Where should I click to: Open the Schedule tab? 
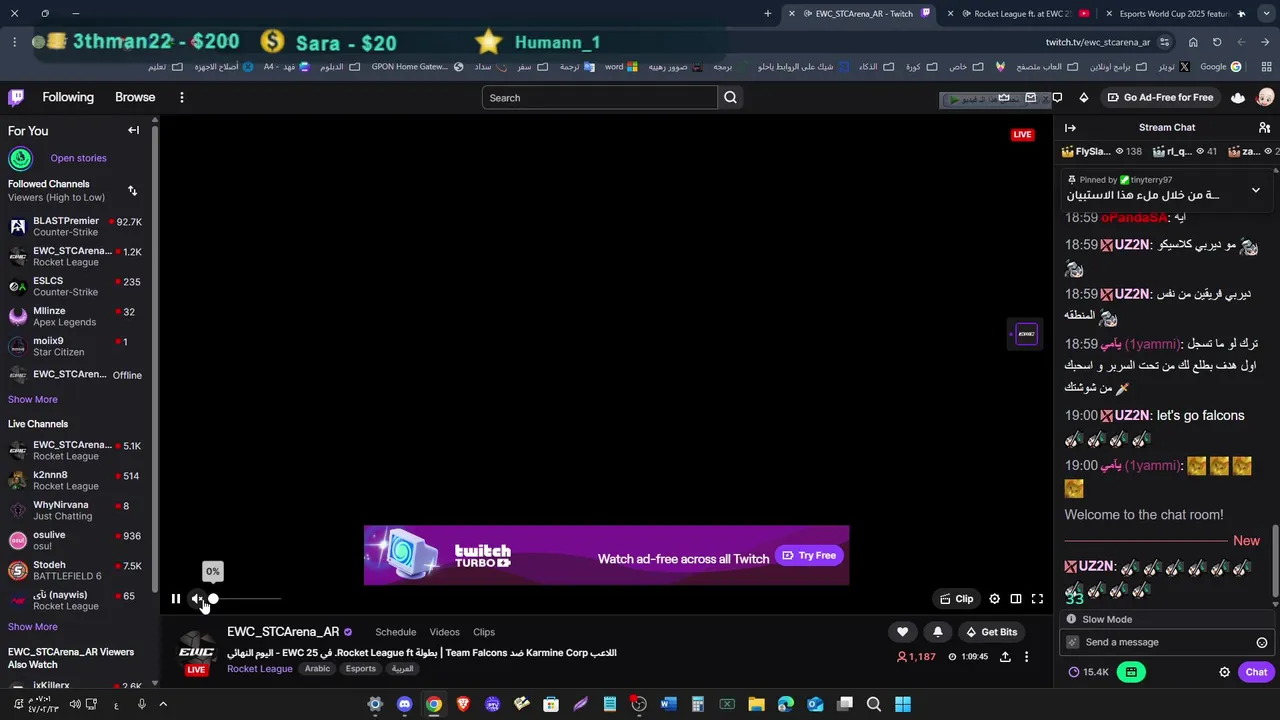tap(395, 632)
